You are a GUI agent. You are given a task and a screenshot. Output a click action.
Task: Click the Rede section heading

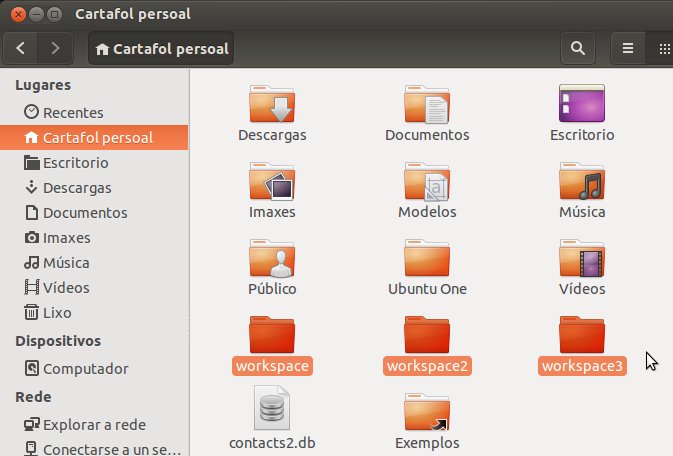tap(33, 397)
